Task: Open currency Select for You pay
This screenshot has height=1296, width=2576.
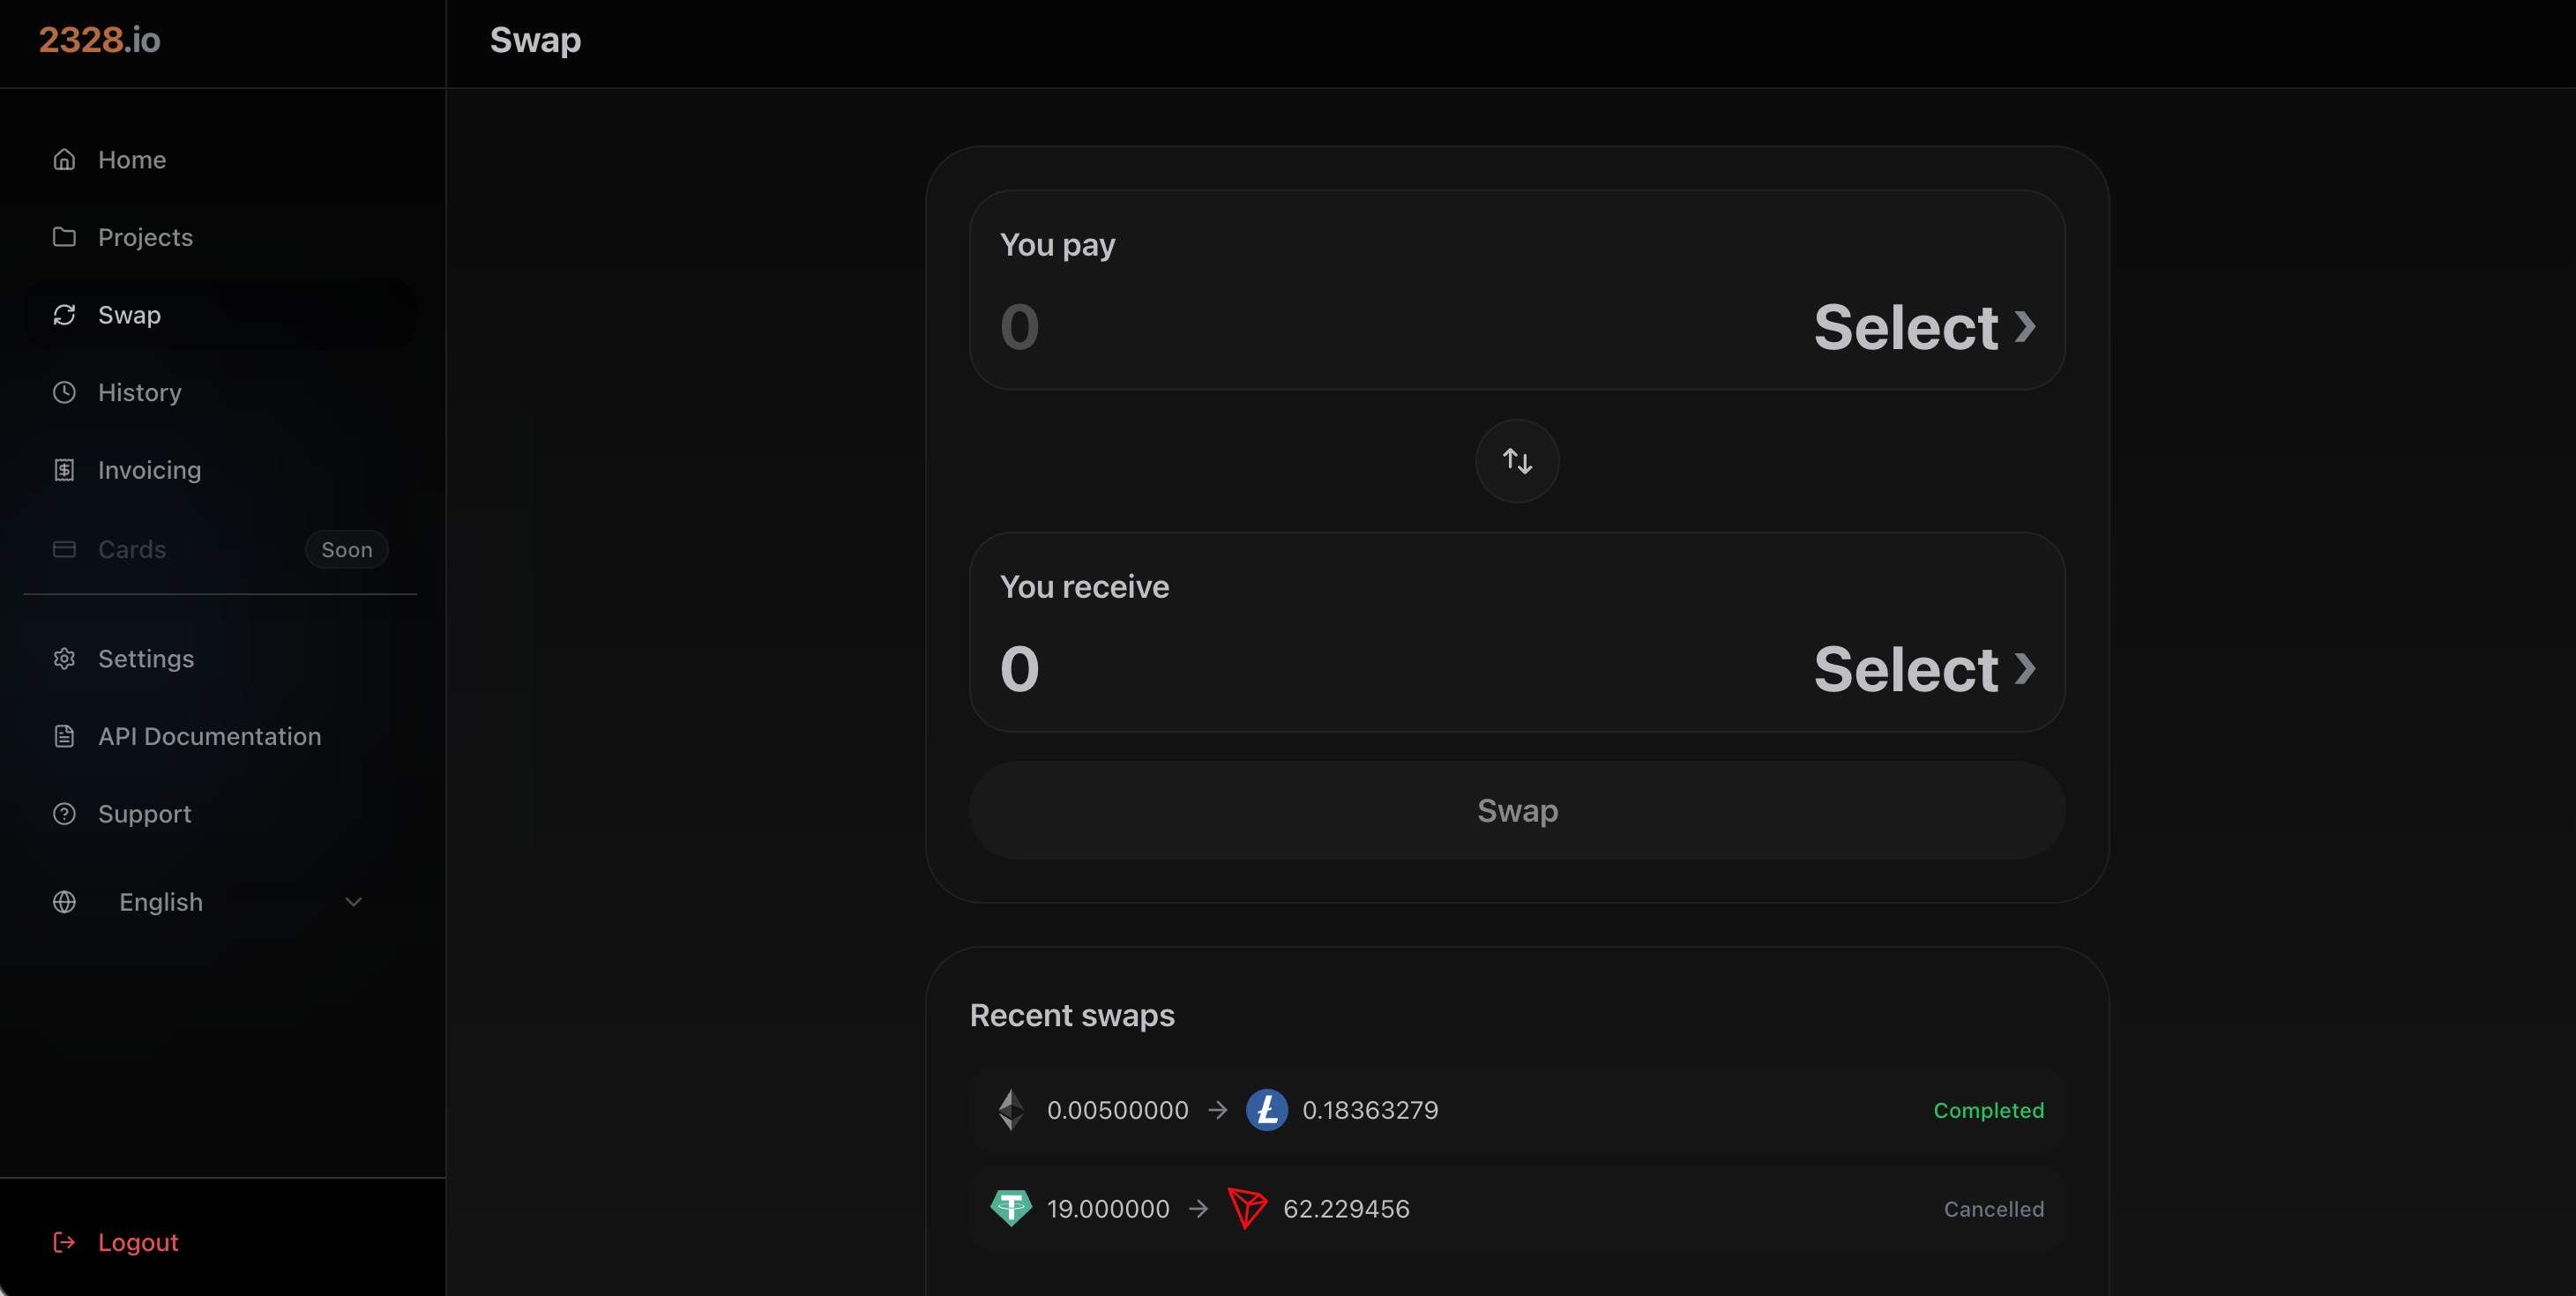Action: pos(1922,327)
